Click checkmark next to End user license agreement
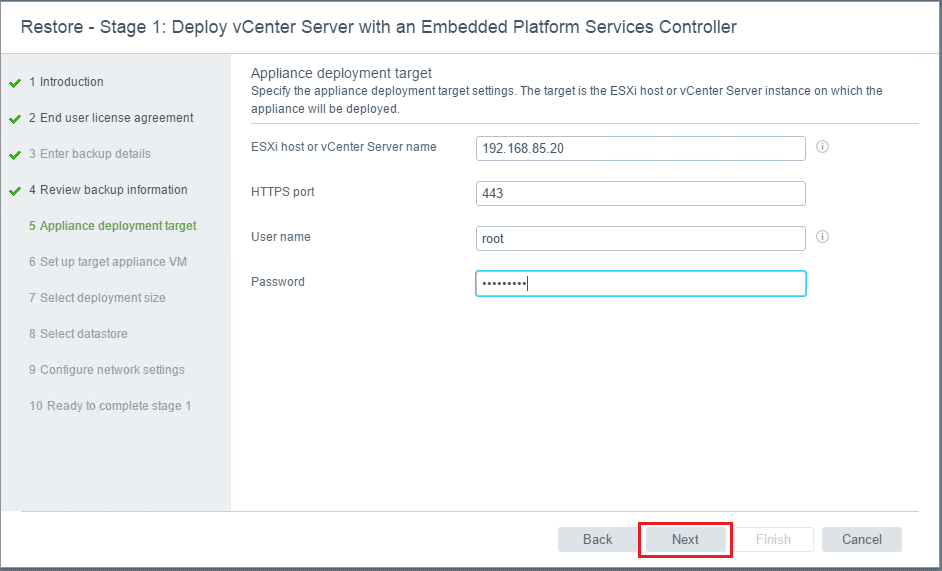The image size is (942, 571). tap(15, 119)
